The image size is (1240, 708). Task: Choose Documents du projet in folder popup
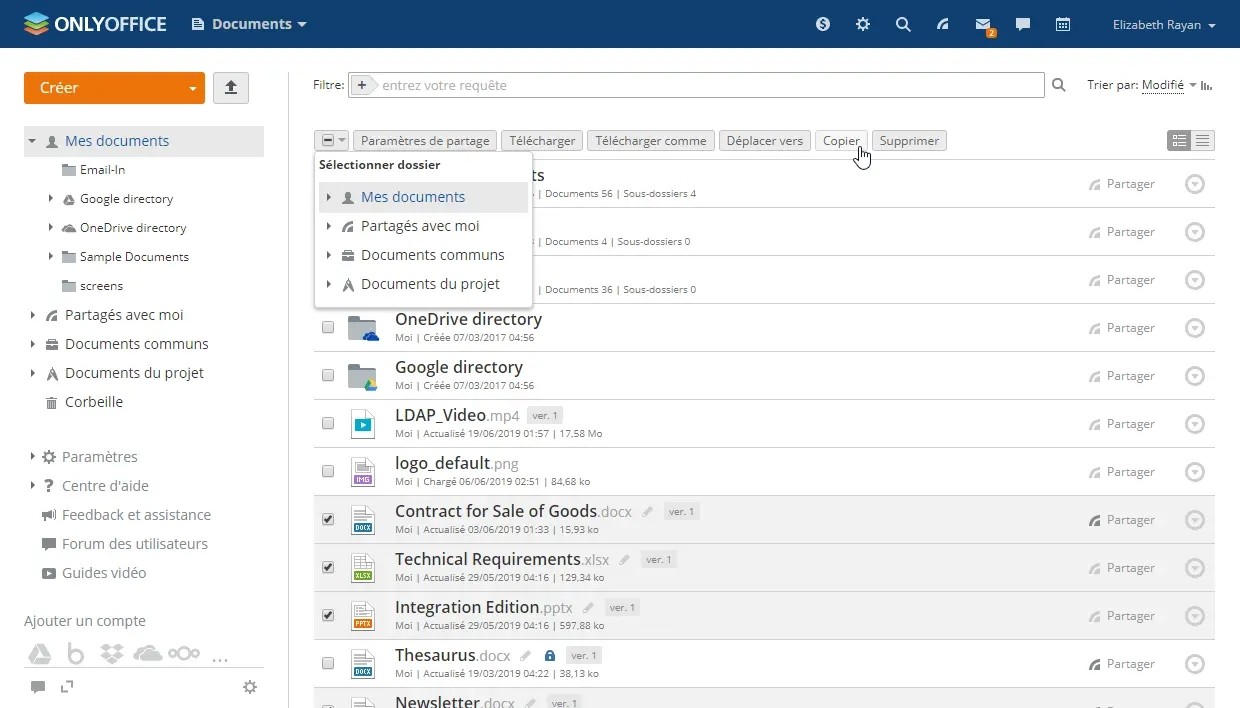point(430,284)
